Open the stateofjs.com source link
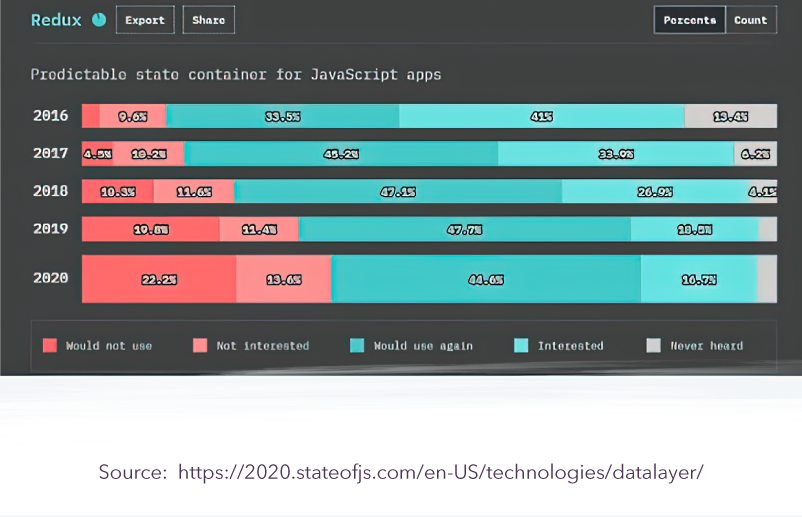This screenshot has width=802, height=517. point(441,472)
